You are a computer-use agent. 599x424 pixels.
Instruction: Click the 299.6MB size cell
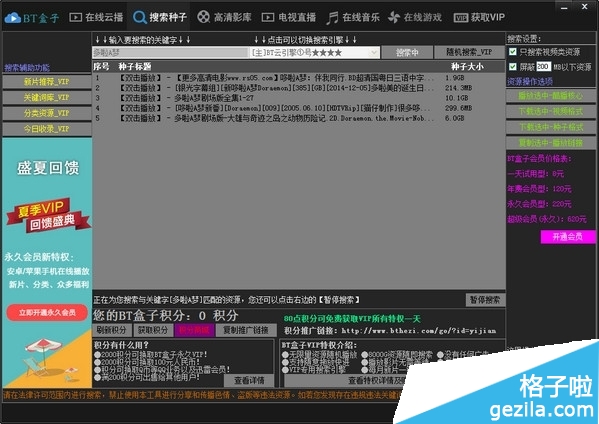point(458,108)
